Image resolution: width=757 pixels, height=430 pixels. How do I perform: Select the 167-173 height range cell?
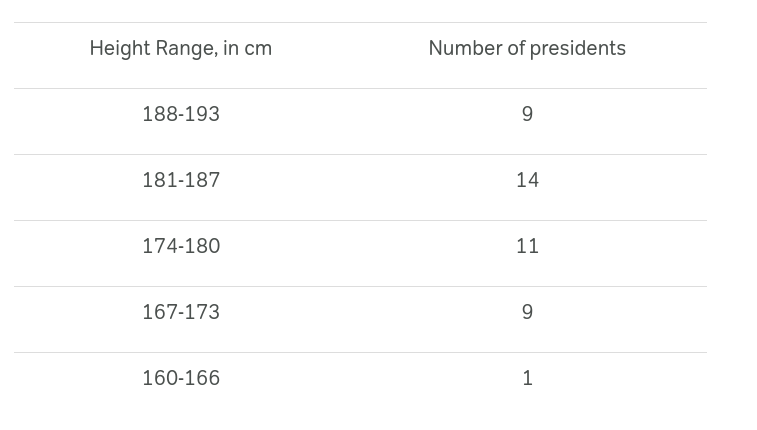[181, 313]
